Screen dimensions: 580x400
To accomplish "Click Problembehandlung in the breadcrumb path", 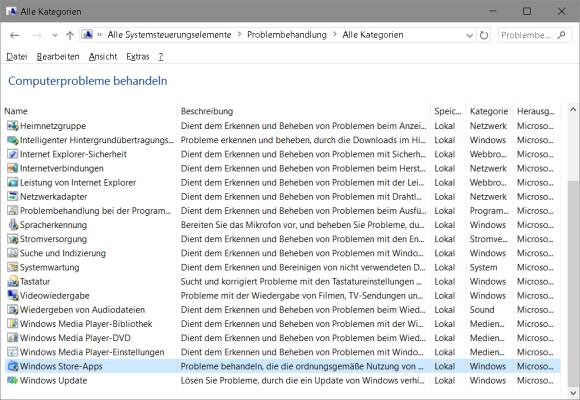I will click(287, 35).
